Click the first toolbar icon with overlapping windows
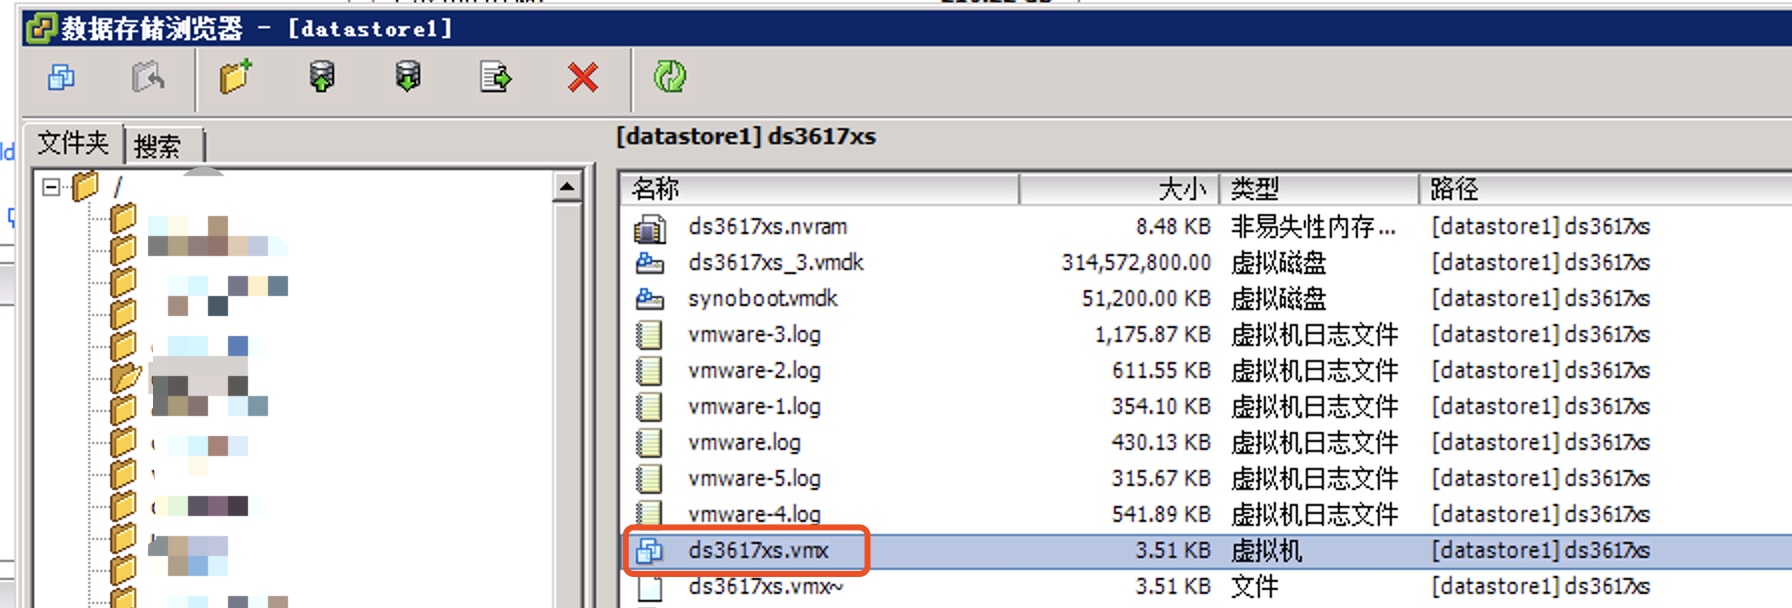The height and width of the screenshot is (608, 1792). click(61, 77)
